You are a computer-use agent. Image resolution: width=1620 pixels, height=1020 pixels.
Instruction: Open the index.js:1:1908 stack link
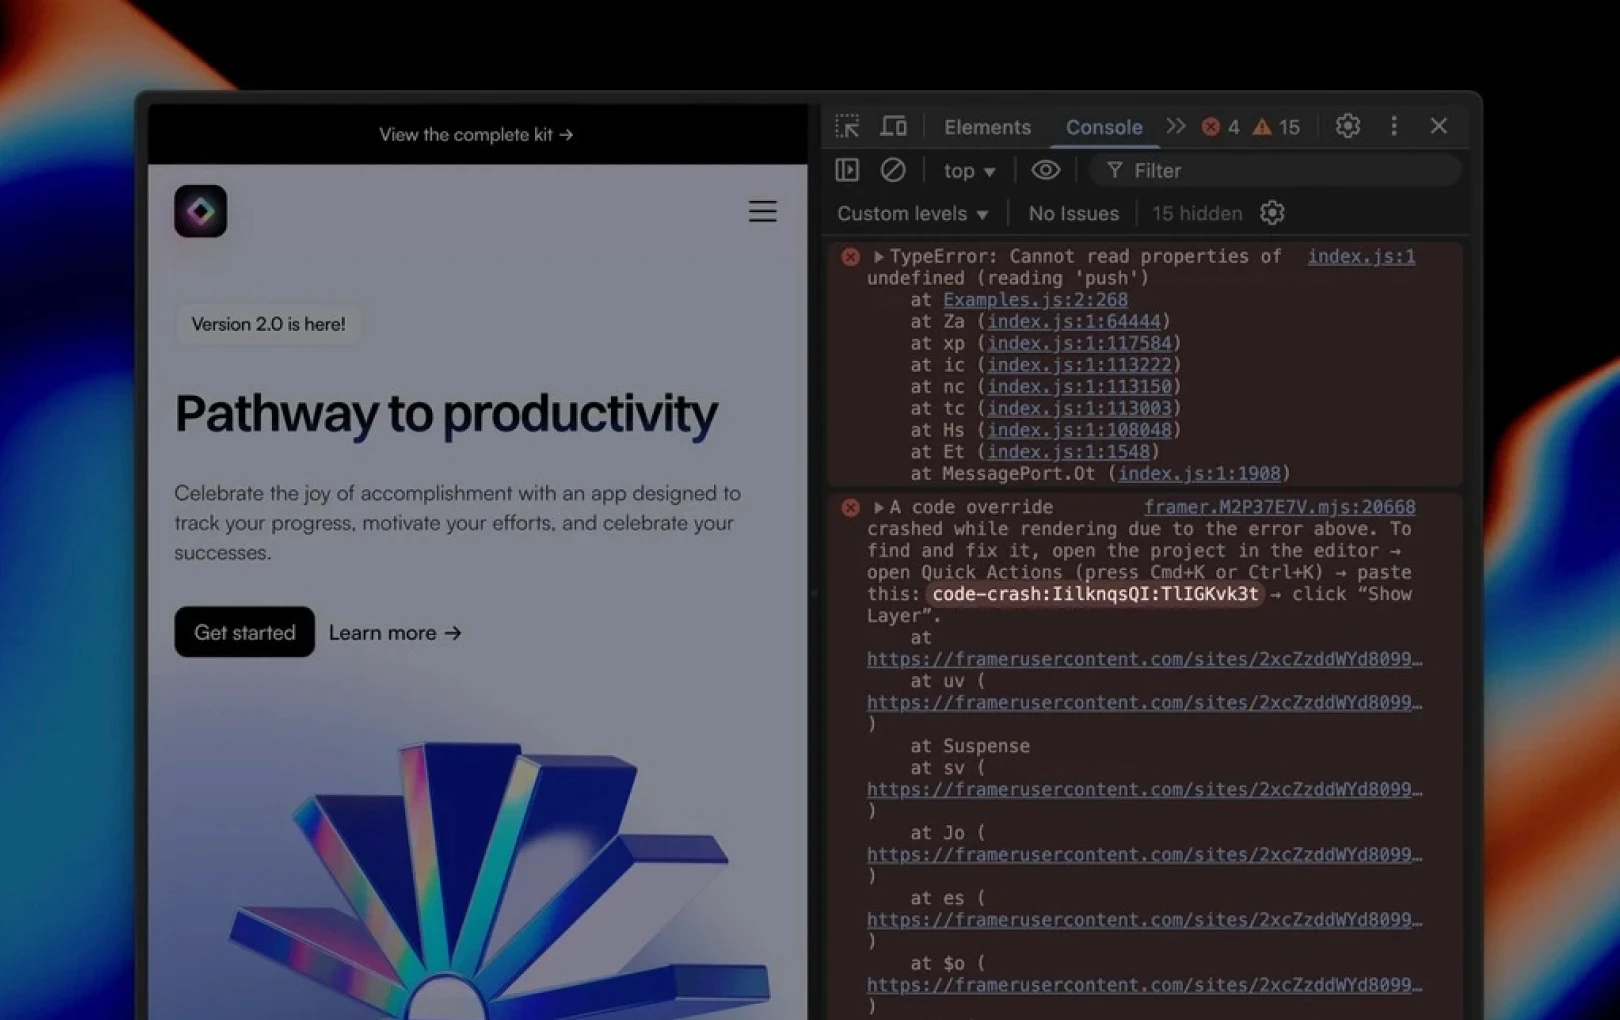(1199, 474)
